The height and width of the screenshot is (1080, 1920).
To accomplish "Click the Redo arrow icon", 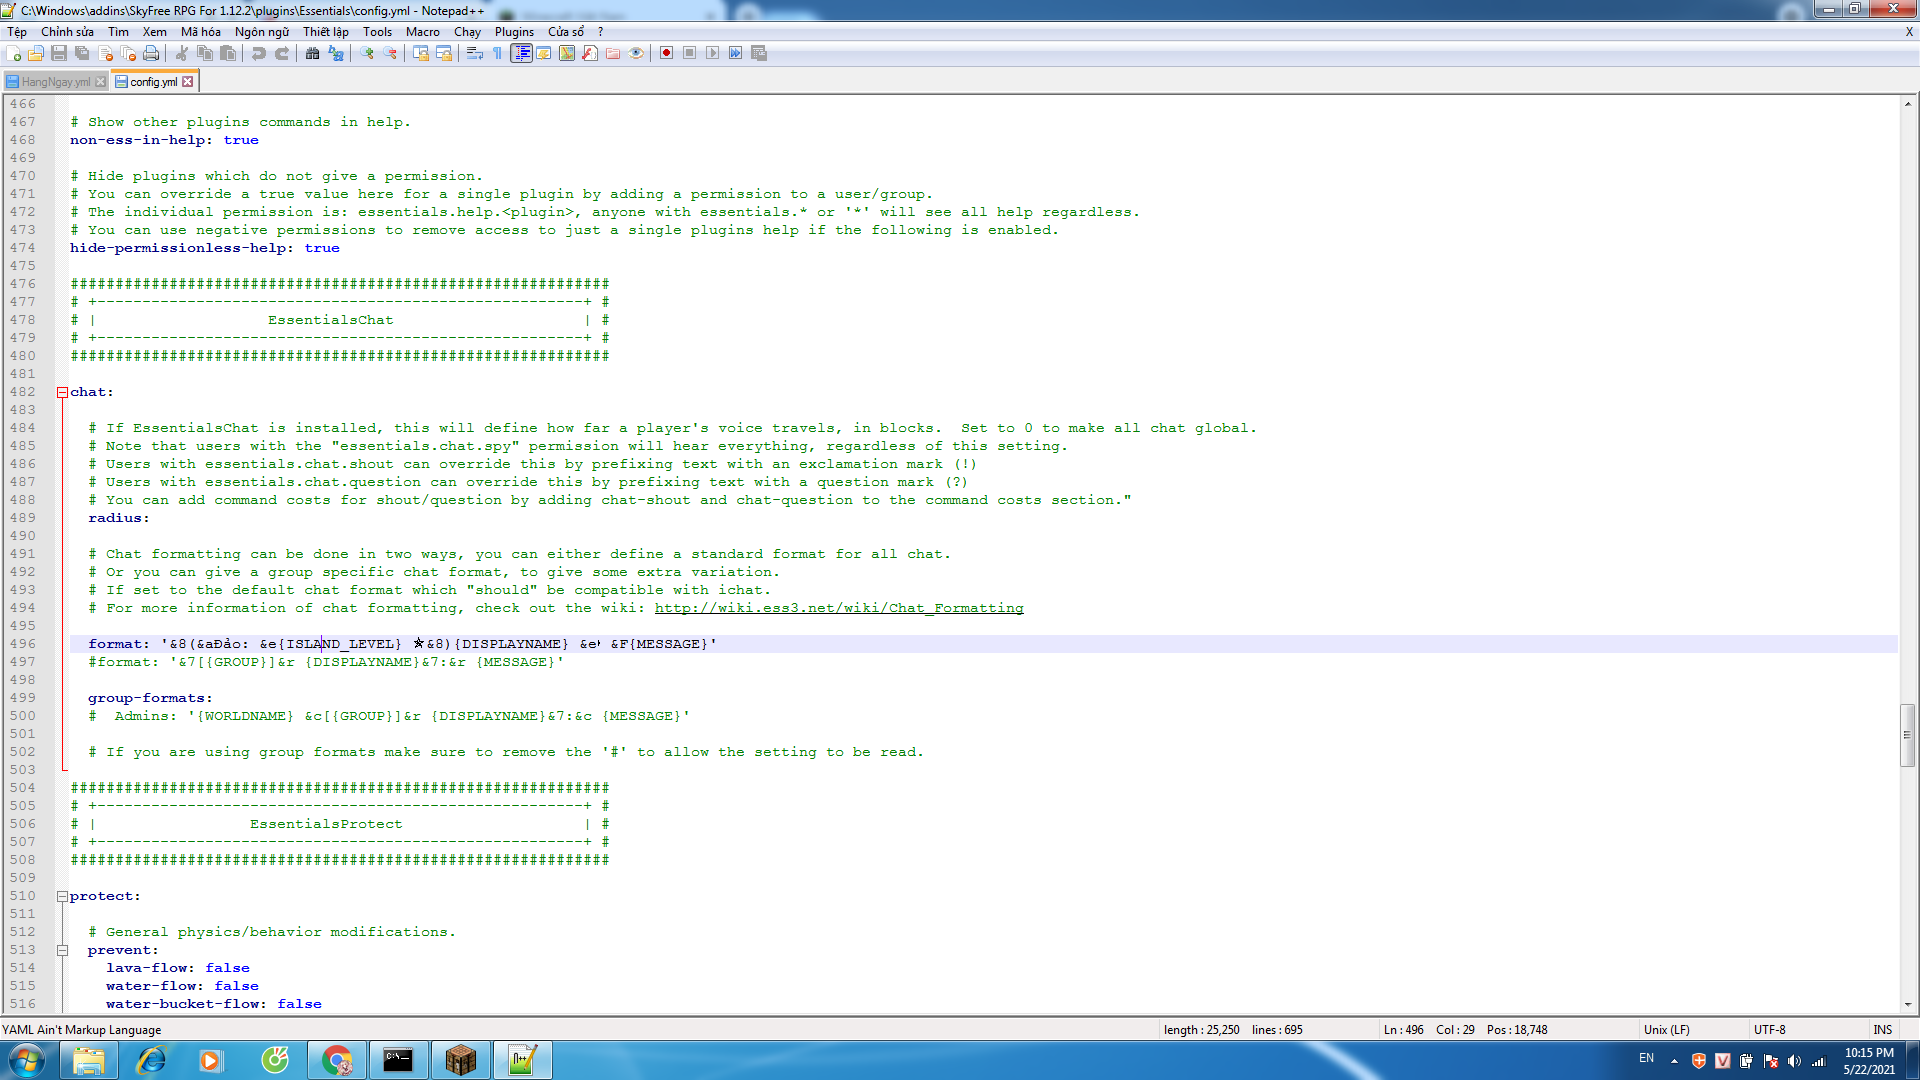I will point(282,53).
